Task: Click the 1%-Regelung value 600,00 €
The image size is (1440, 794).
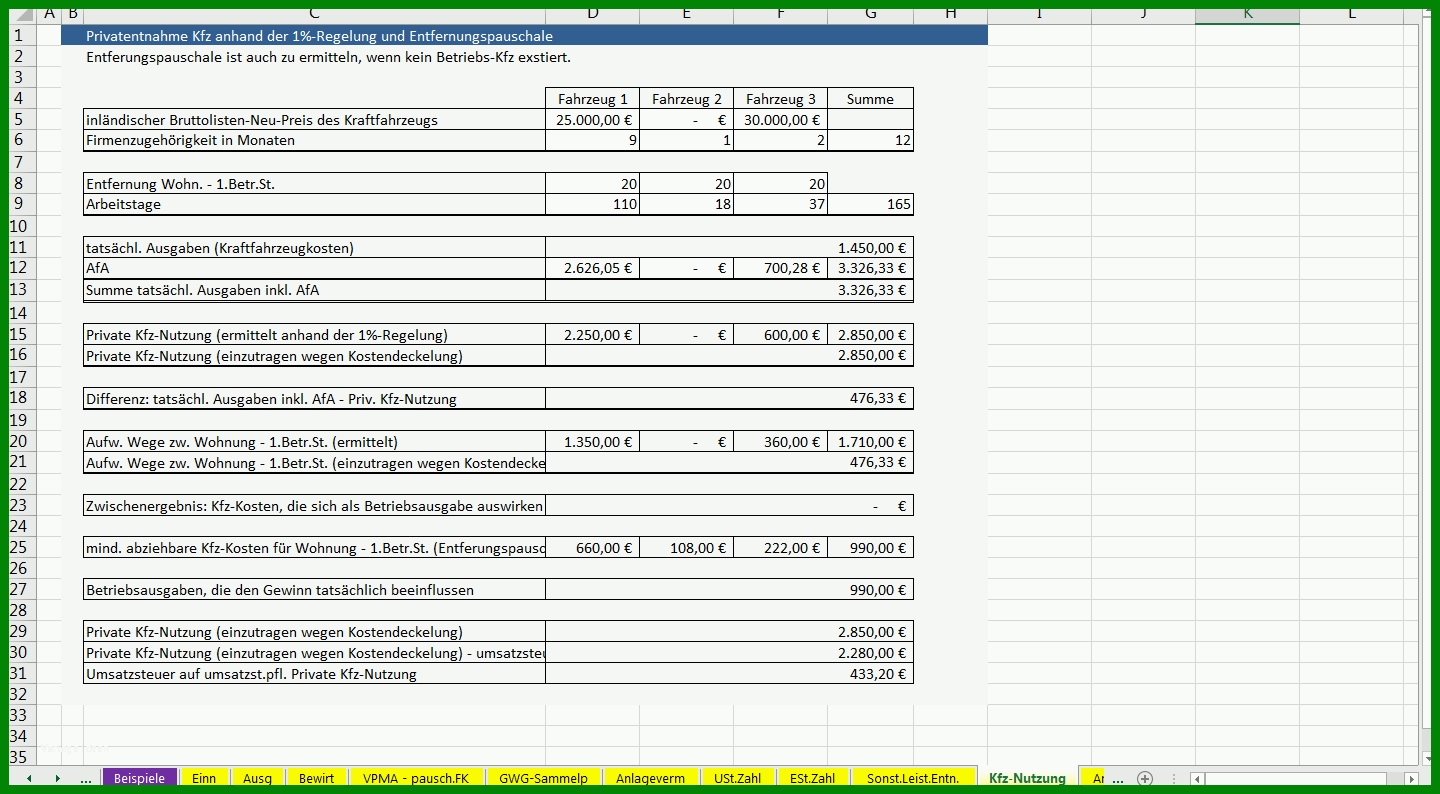Action: pos(780,335)
